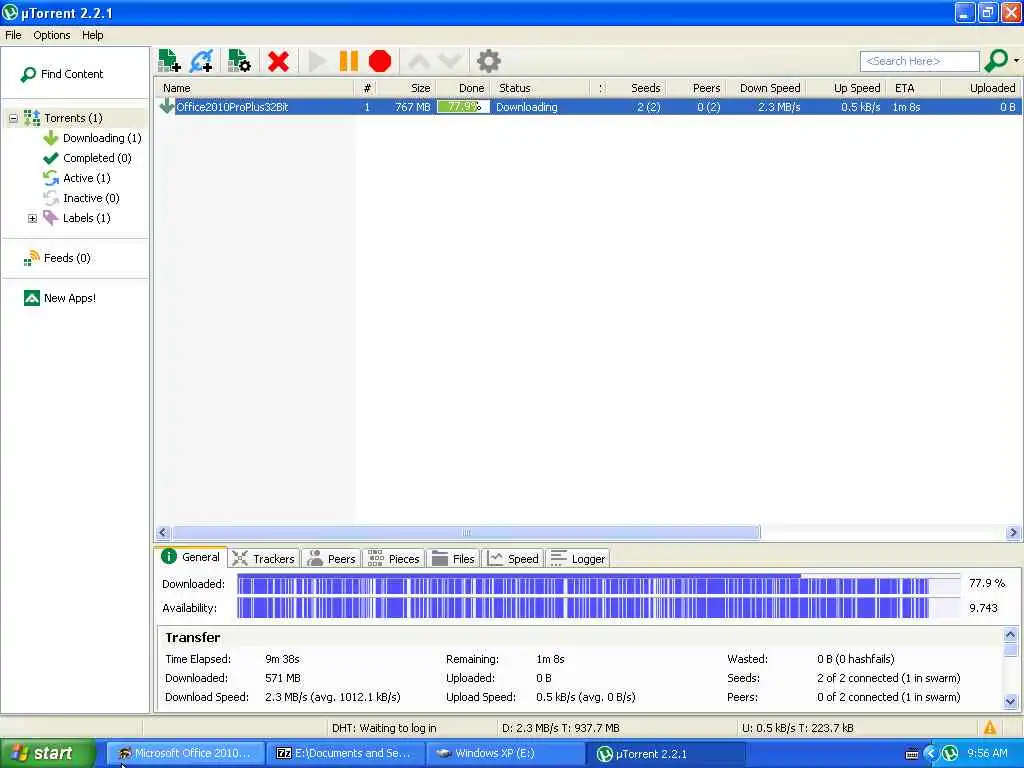This screenshot has width=1024, height=768.
Task: Move torrent up the queue arrow
Action: [419, 61]
